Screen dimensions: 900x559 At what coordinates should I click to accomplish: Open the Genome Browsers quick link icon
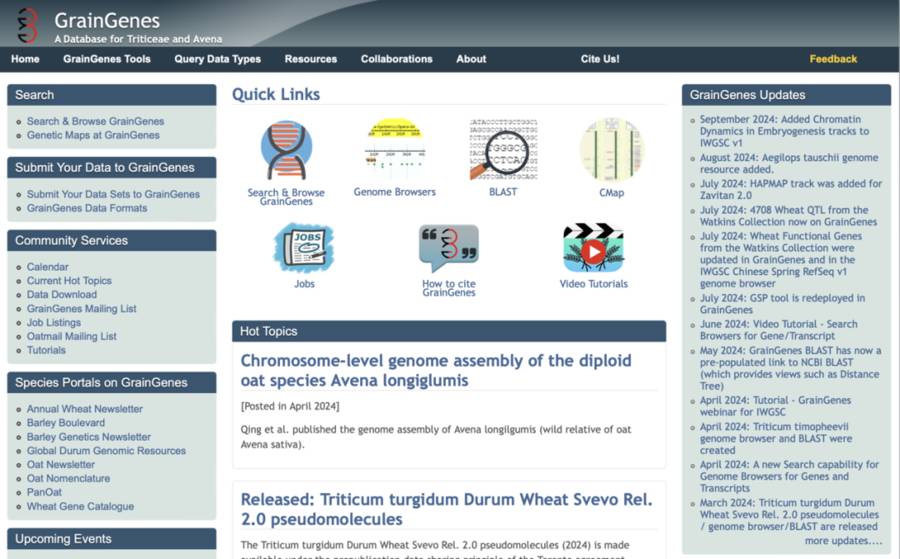[394, 148]
